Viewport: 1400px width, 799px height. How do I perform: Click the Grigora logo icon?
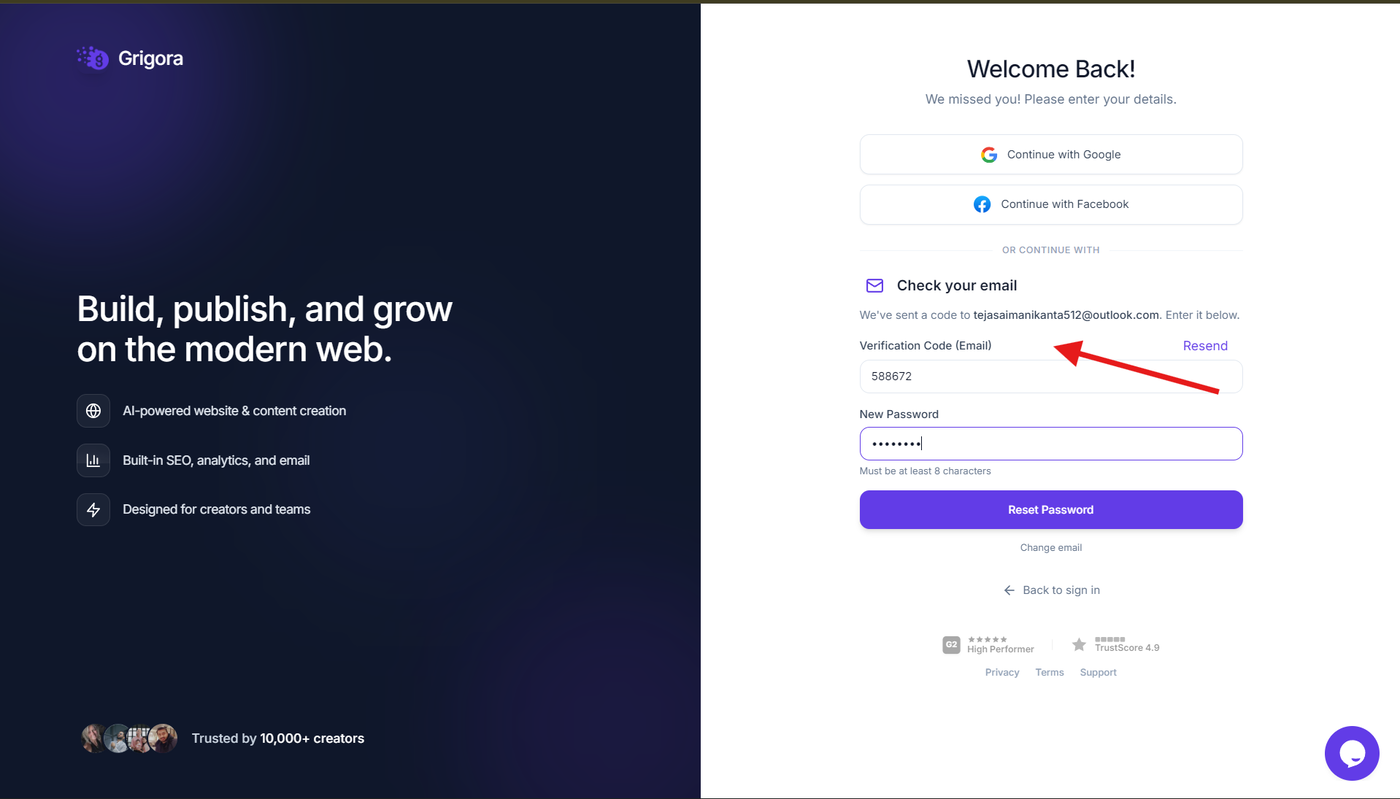coord(93,58)
